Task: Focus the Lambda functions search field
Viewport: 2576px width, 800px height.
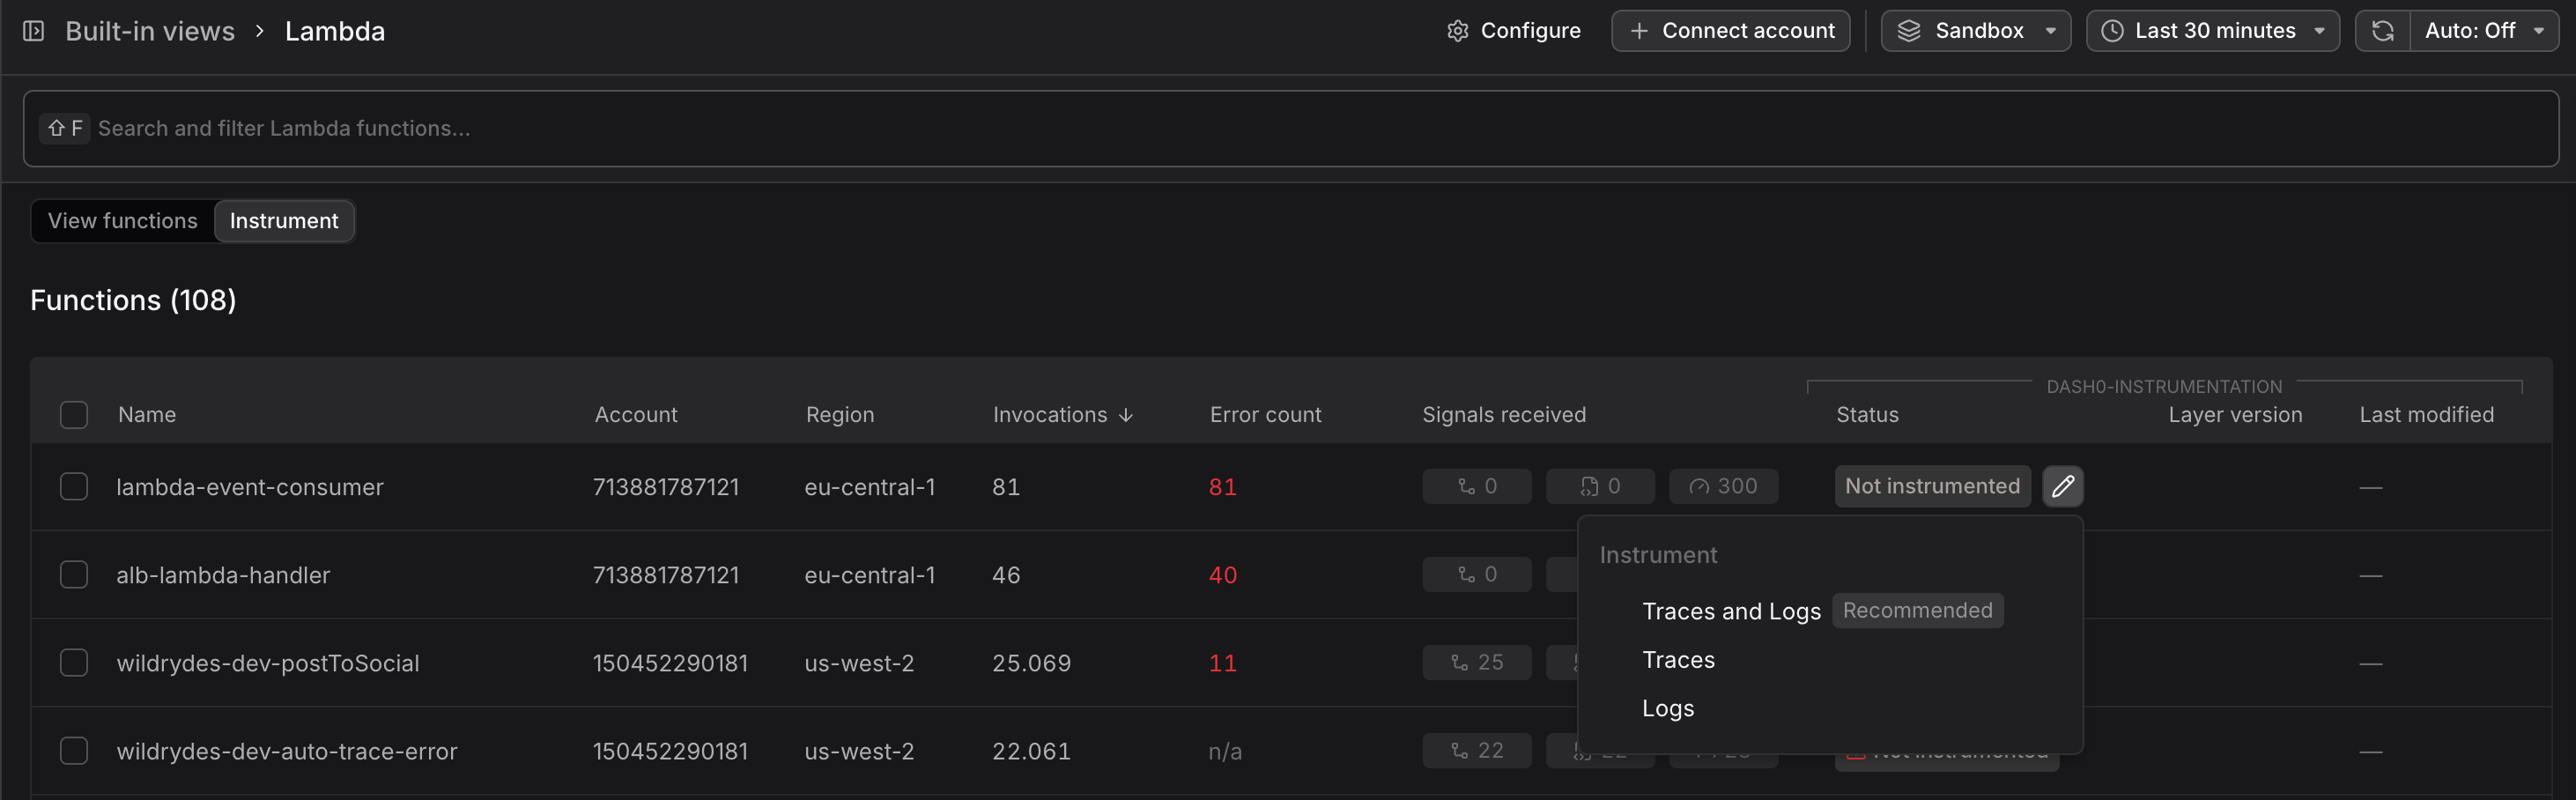Action: (1290, 128)
